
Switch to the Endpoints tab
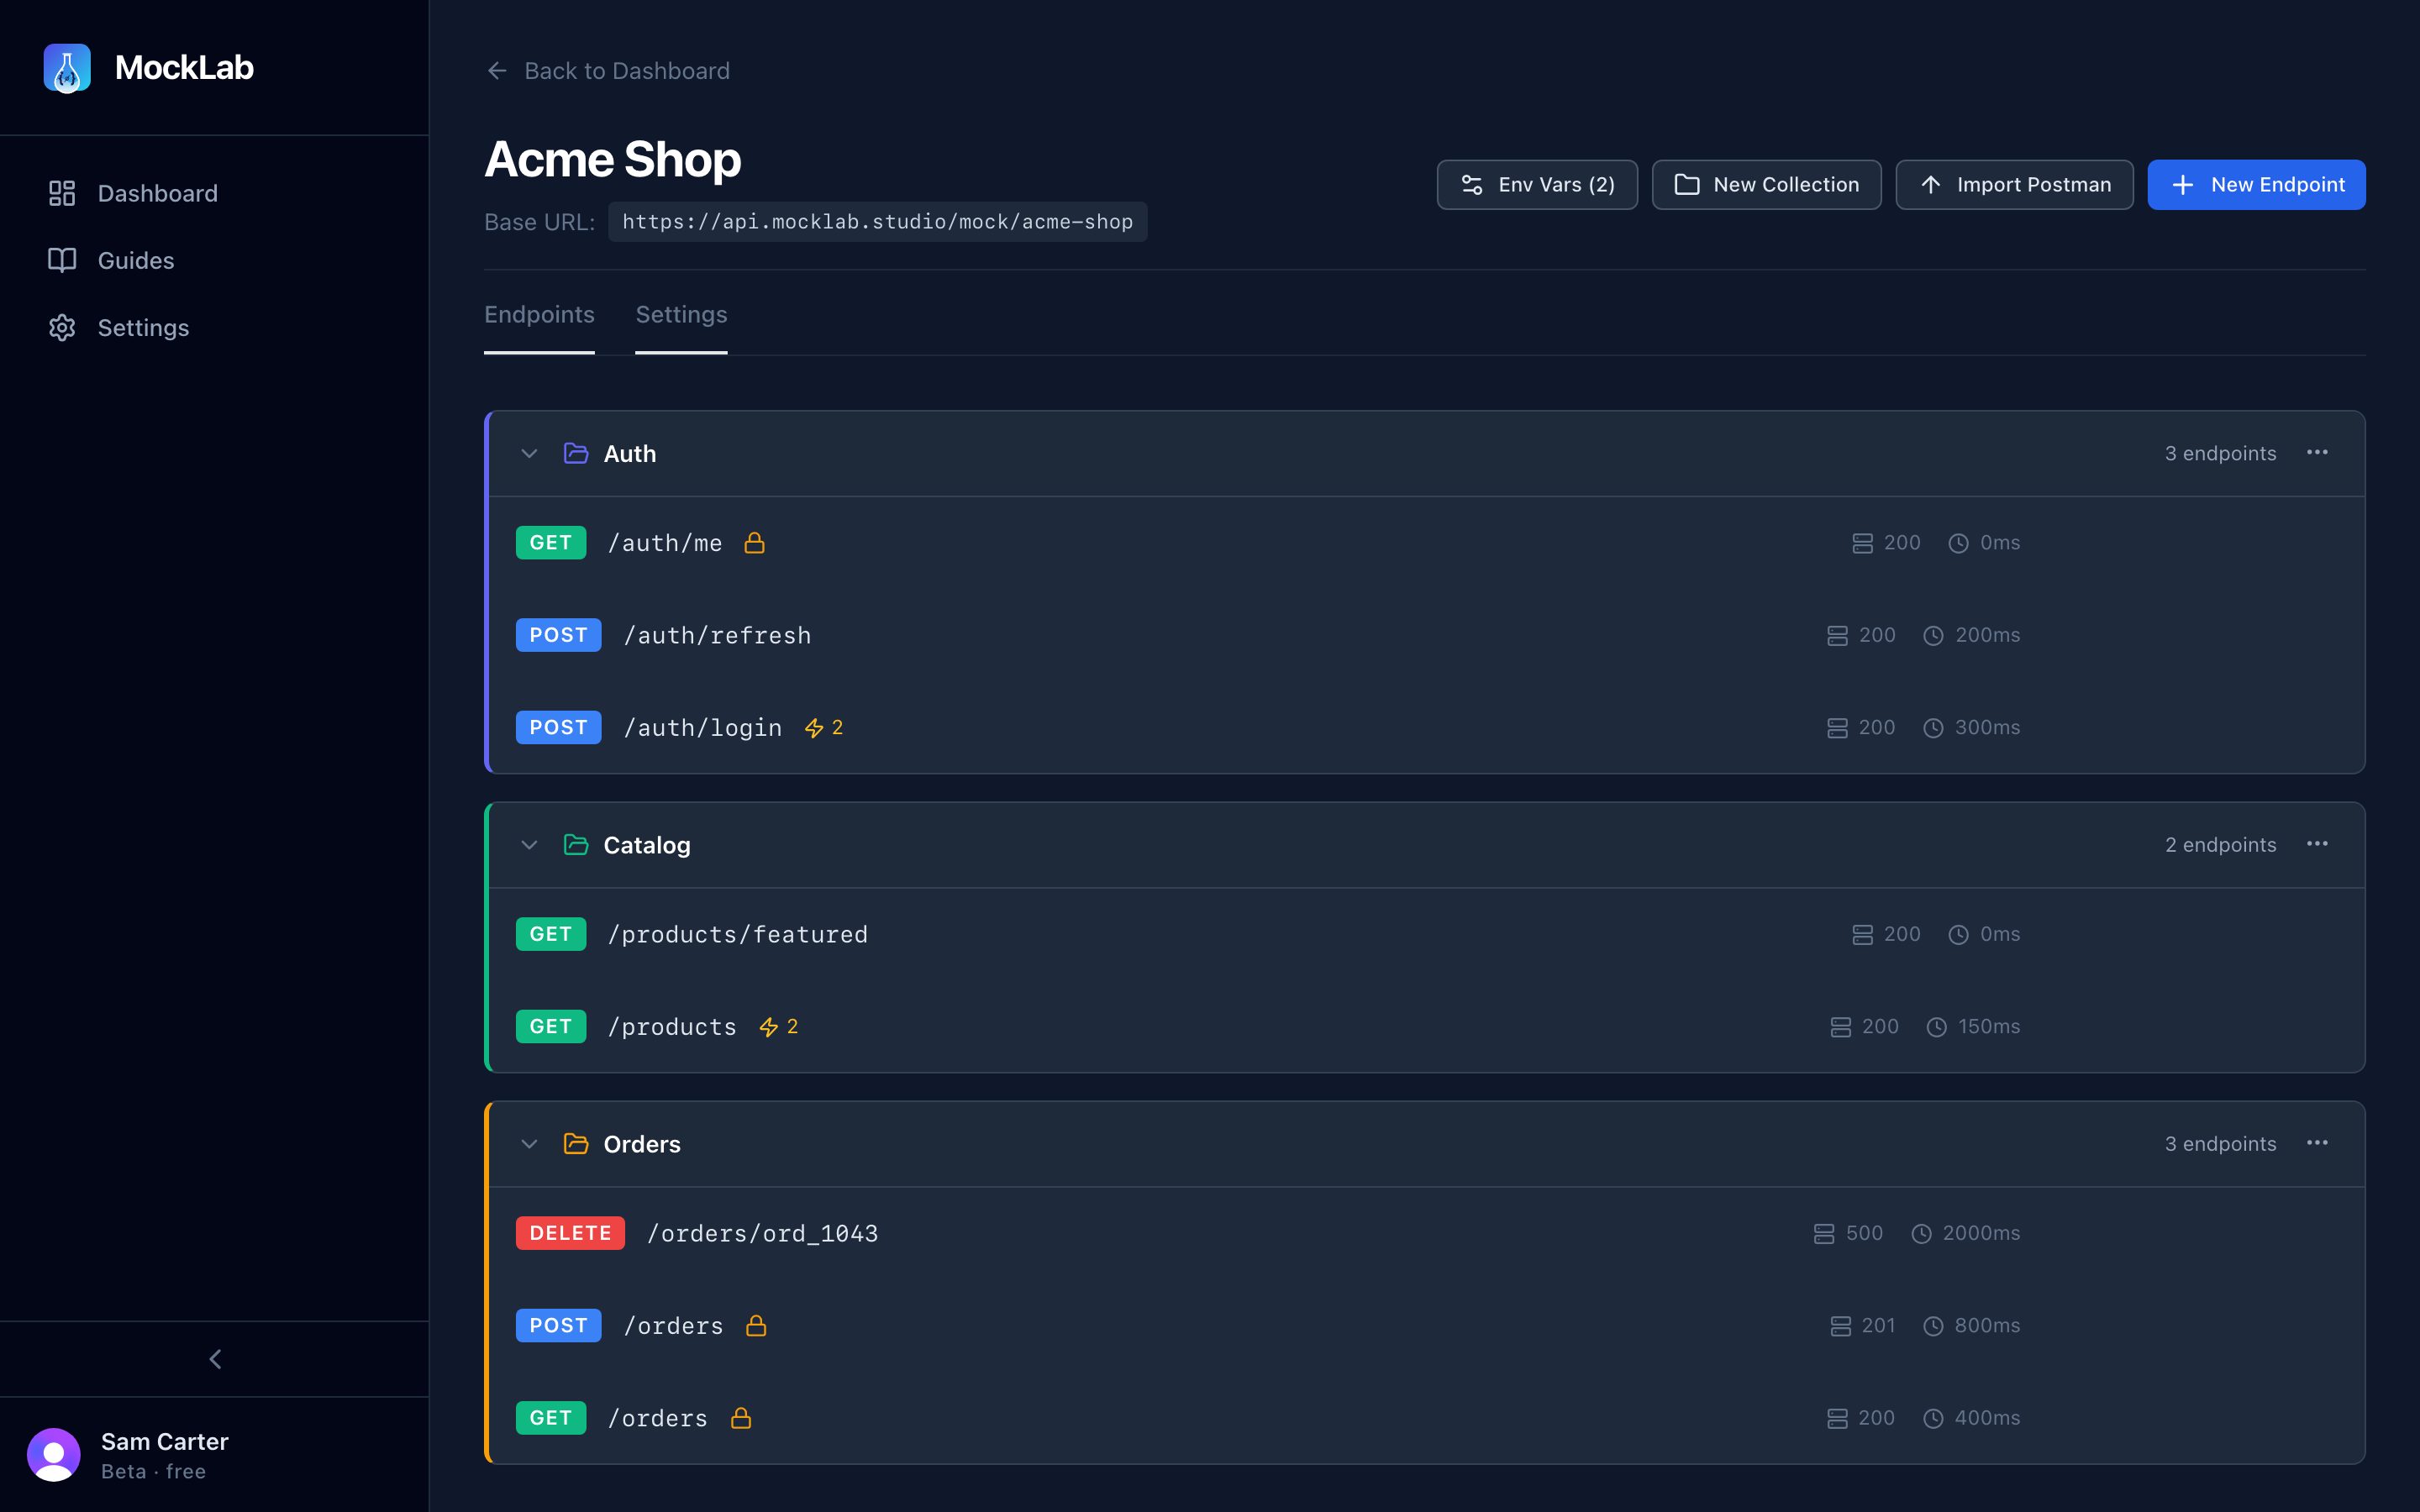point(539,315)
